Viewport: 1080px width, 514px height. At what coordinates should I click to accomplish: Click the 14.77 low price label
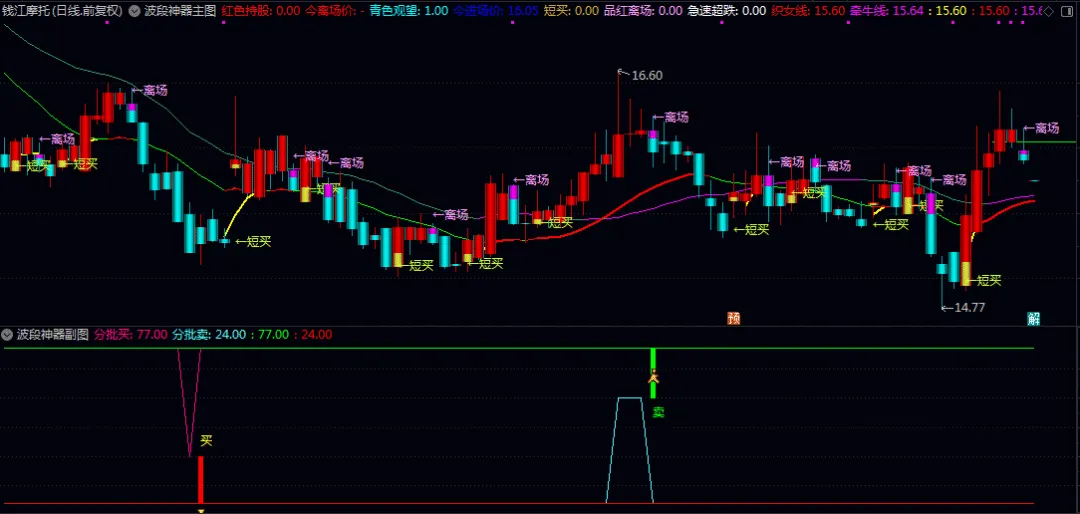point(969,307)
